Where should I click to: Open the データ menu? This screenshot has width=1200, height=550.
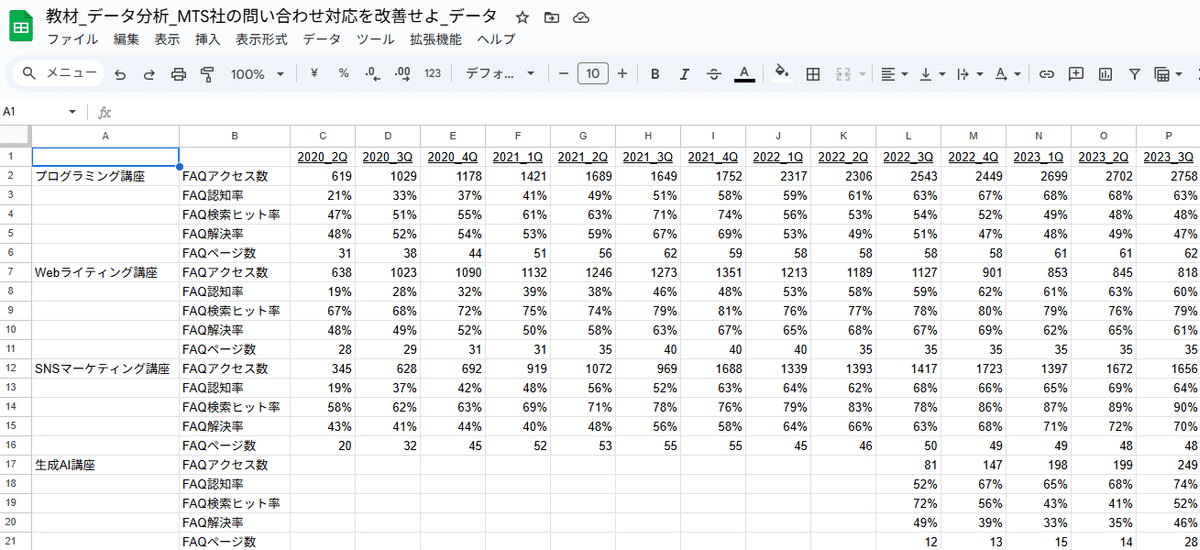(x=321, y=40)
